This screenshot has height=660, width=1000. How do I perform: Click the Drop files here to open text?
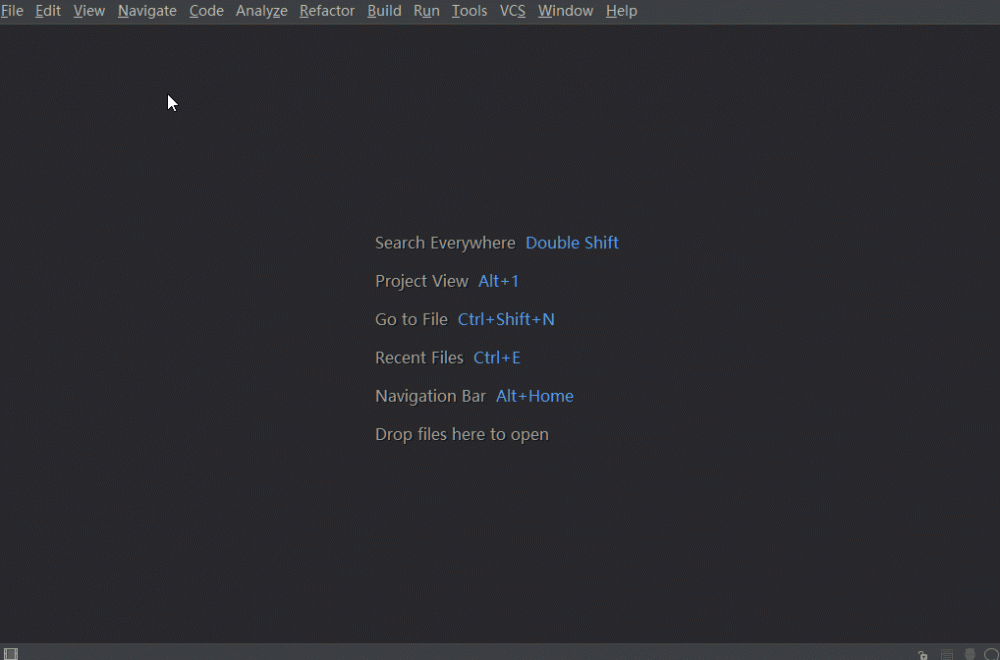coord(461,434)
